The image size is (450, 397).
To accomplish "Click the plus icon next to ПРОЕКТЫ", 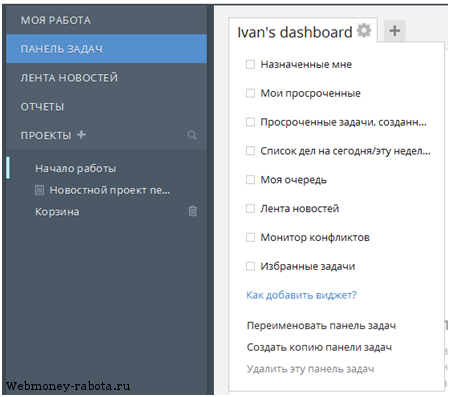I will coord(81,135).
